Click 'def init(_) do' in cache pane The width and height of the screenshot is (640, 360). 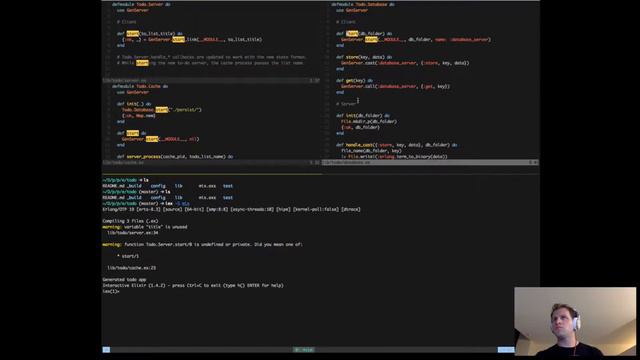pyautogui.click(x=134, y=104)
